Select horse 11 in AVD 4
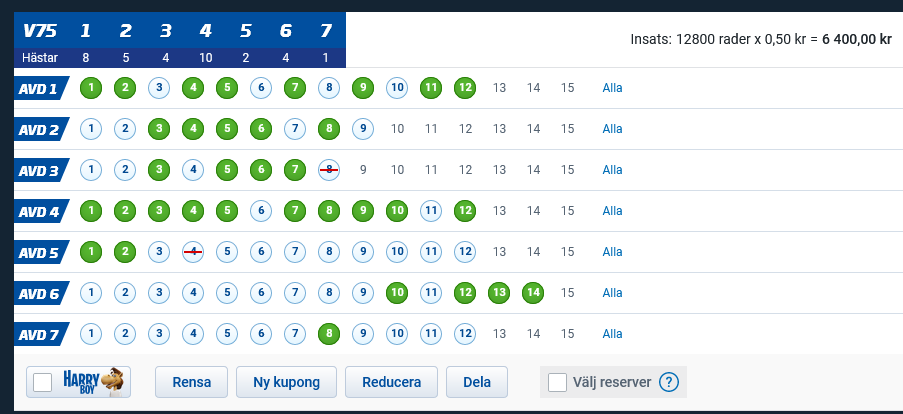 coord(431,211)
